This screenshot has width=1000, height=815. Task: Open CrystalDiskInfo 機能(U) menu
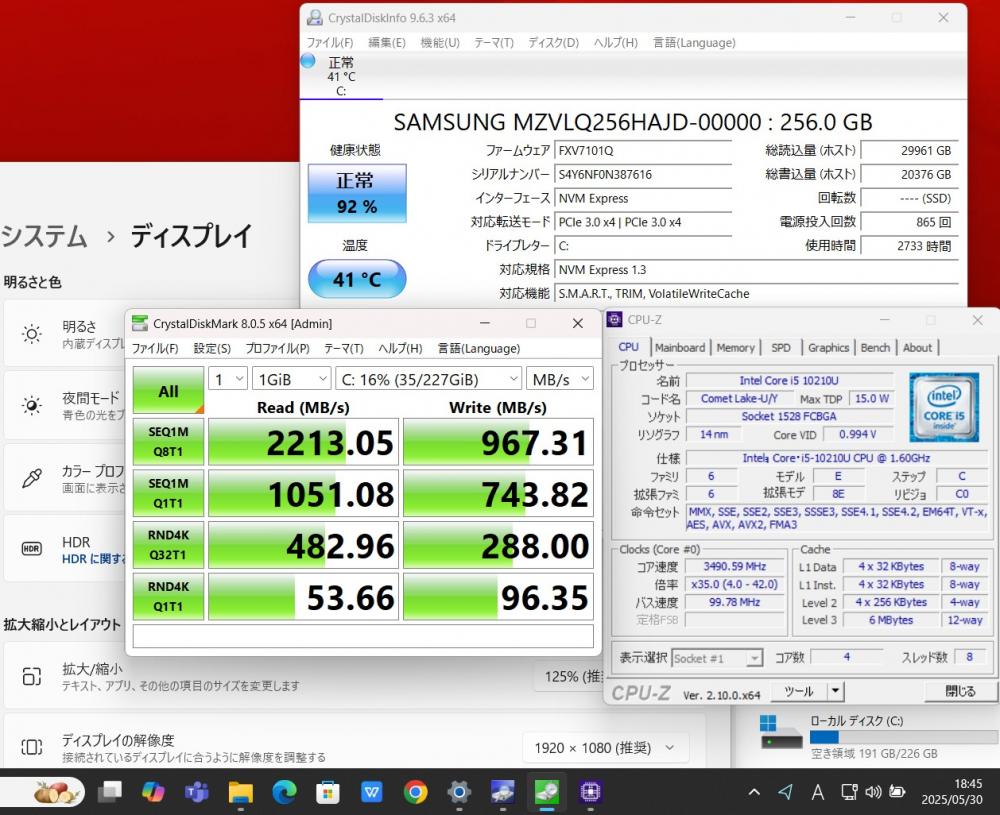439,43
